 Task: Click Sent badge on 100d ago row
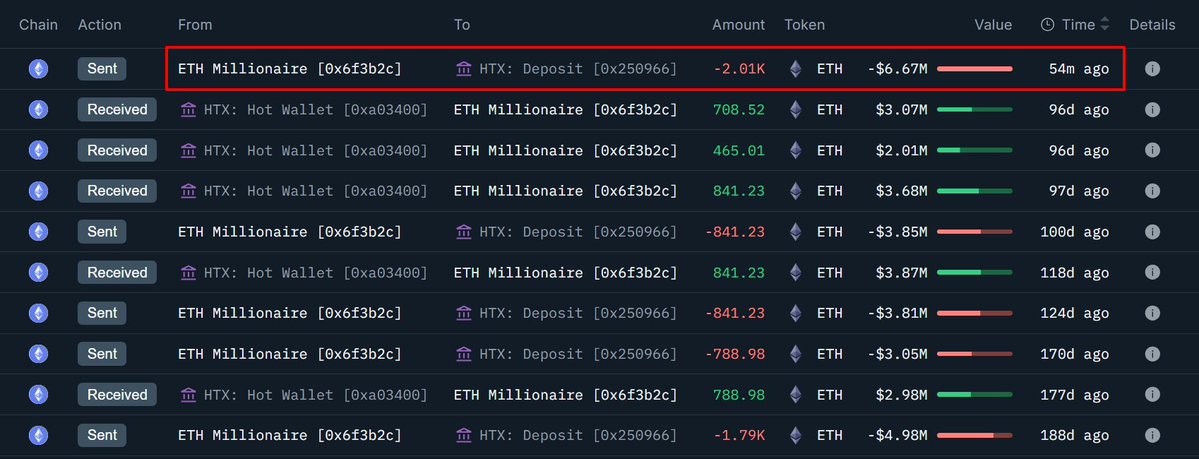click(x=102, y=232)
